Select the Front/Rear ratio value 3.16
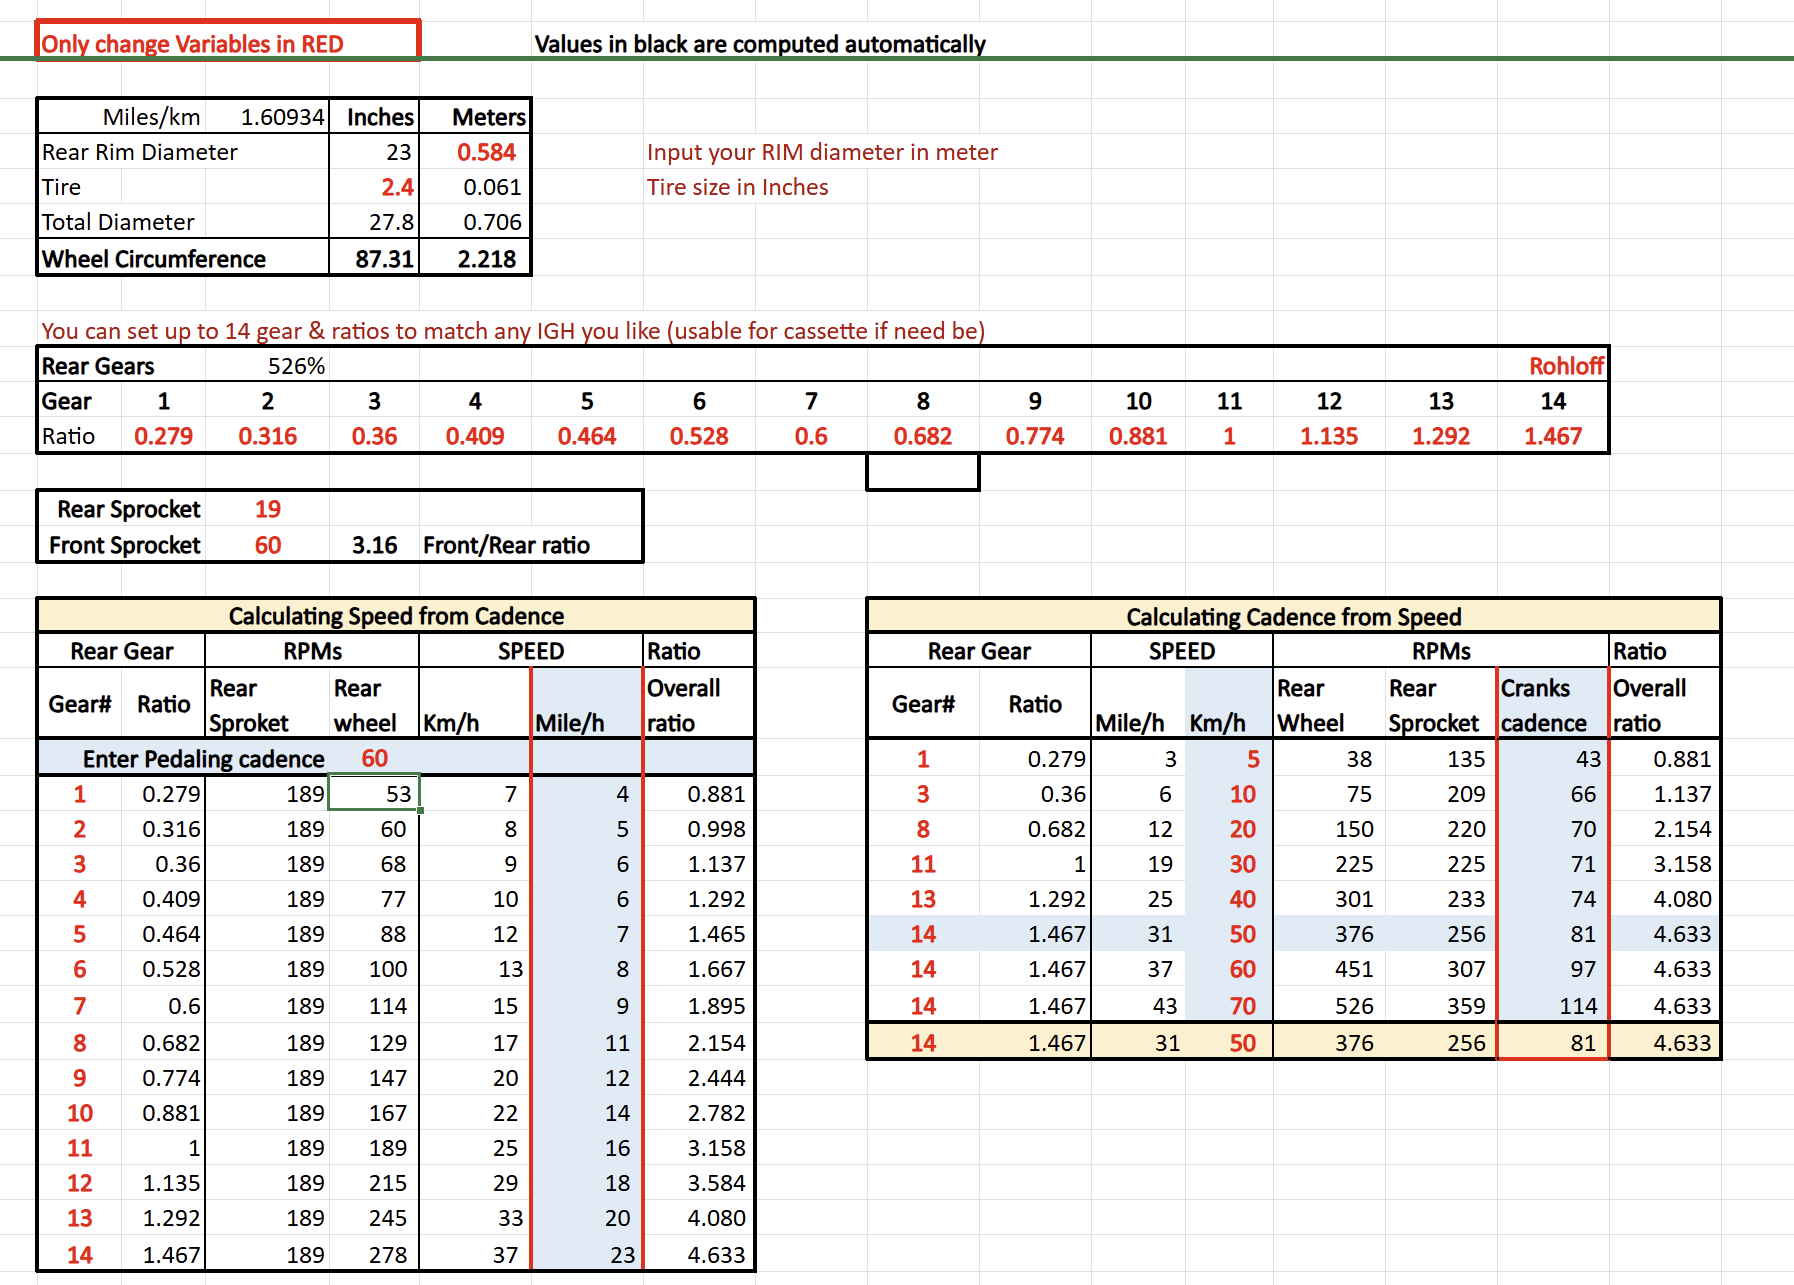Screen dimensions: 1794x1285 tap(374, 545)
